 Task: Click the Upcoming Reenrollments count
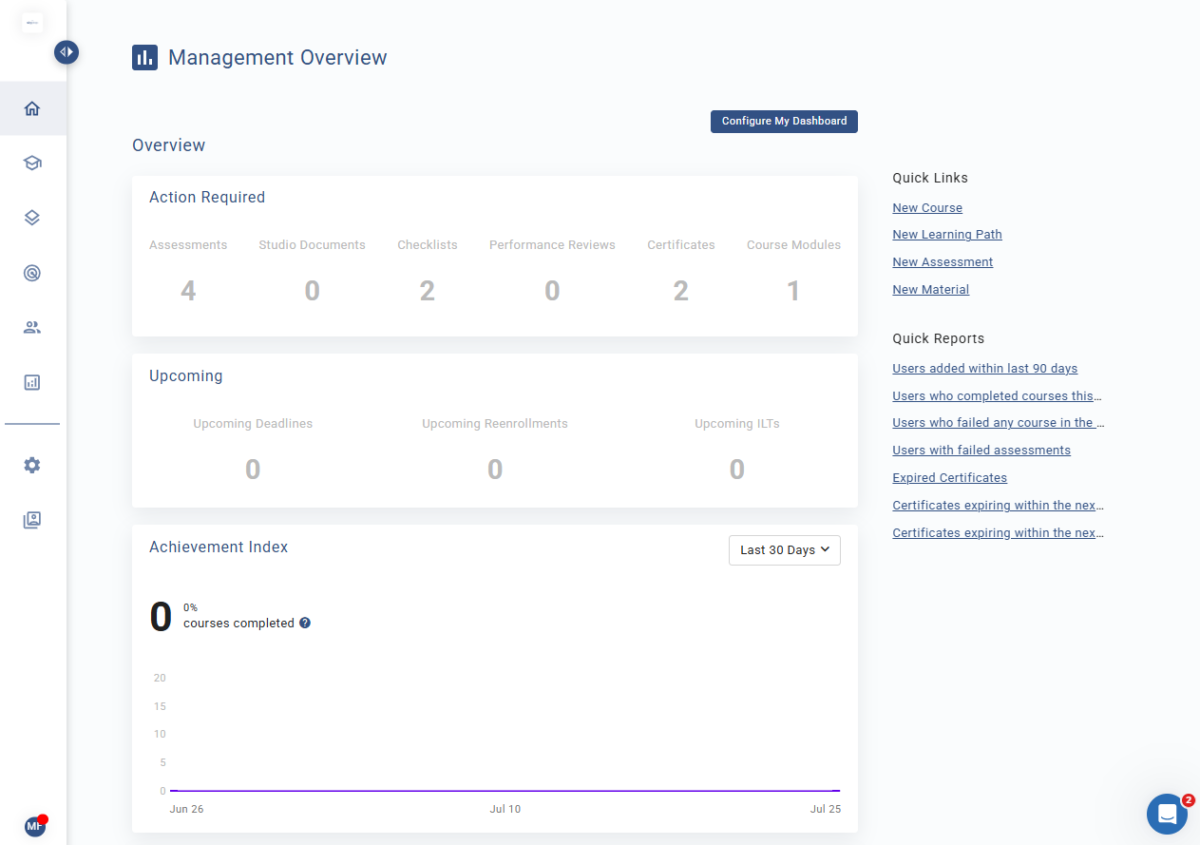[495, 469]
